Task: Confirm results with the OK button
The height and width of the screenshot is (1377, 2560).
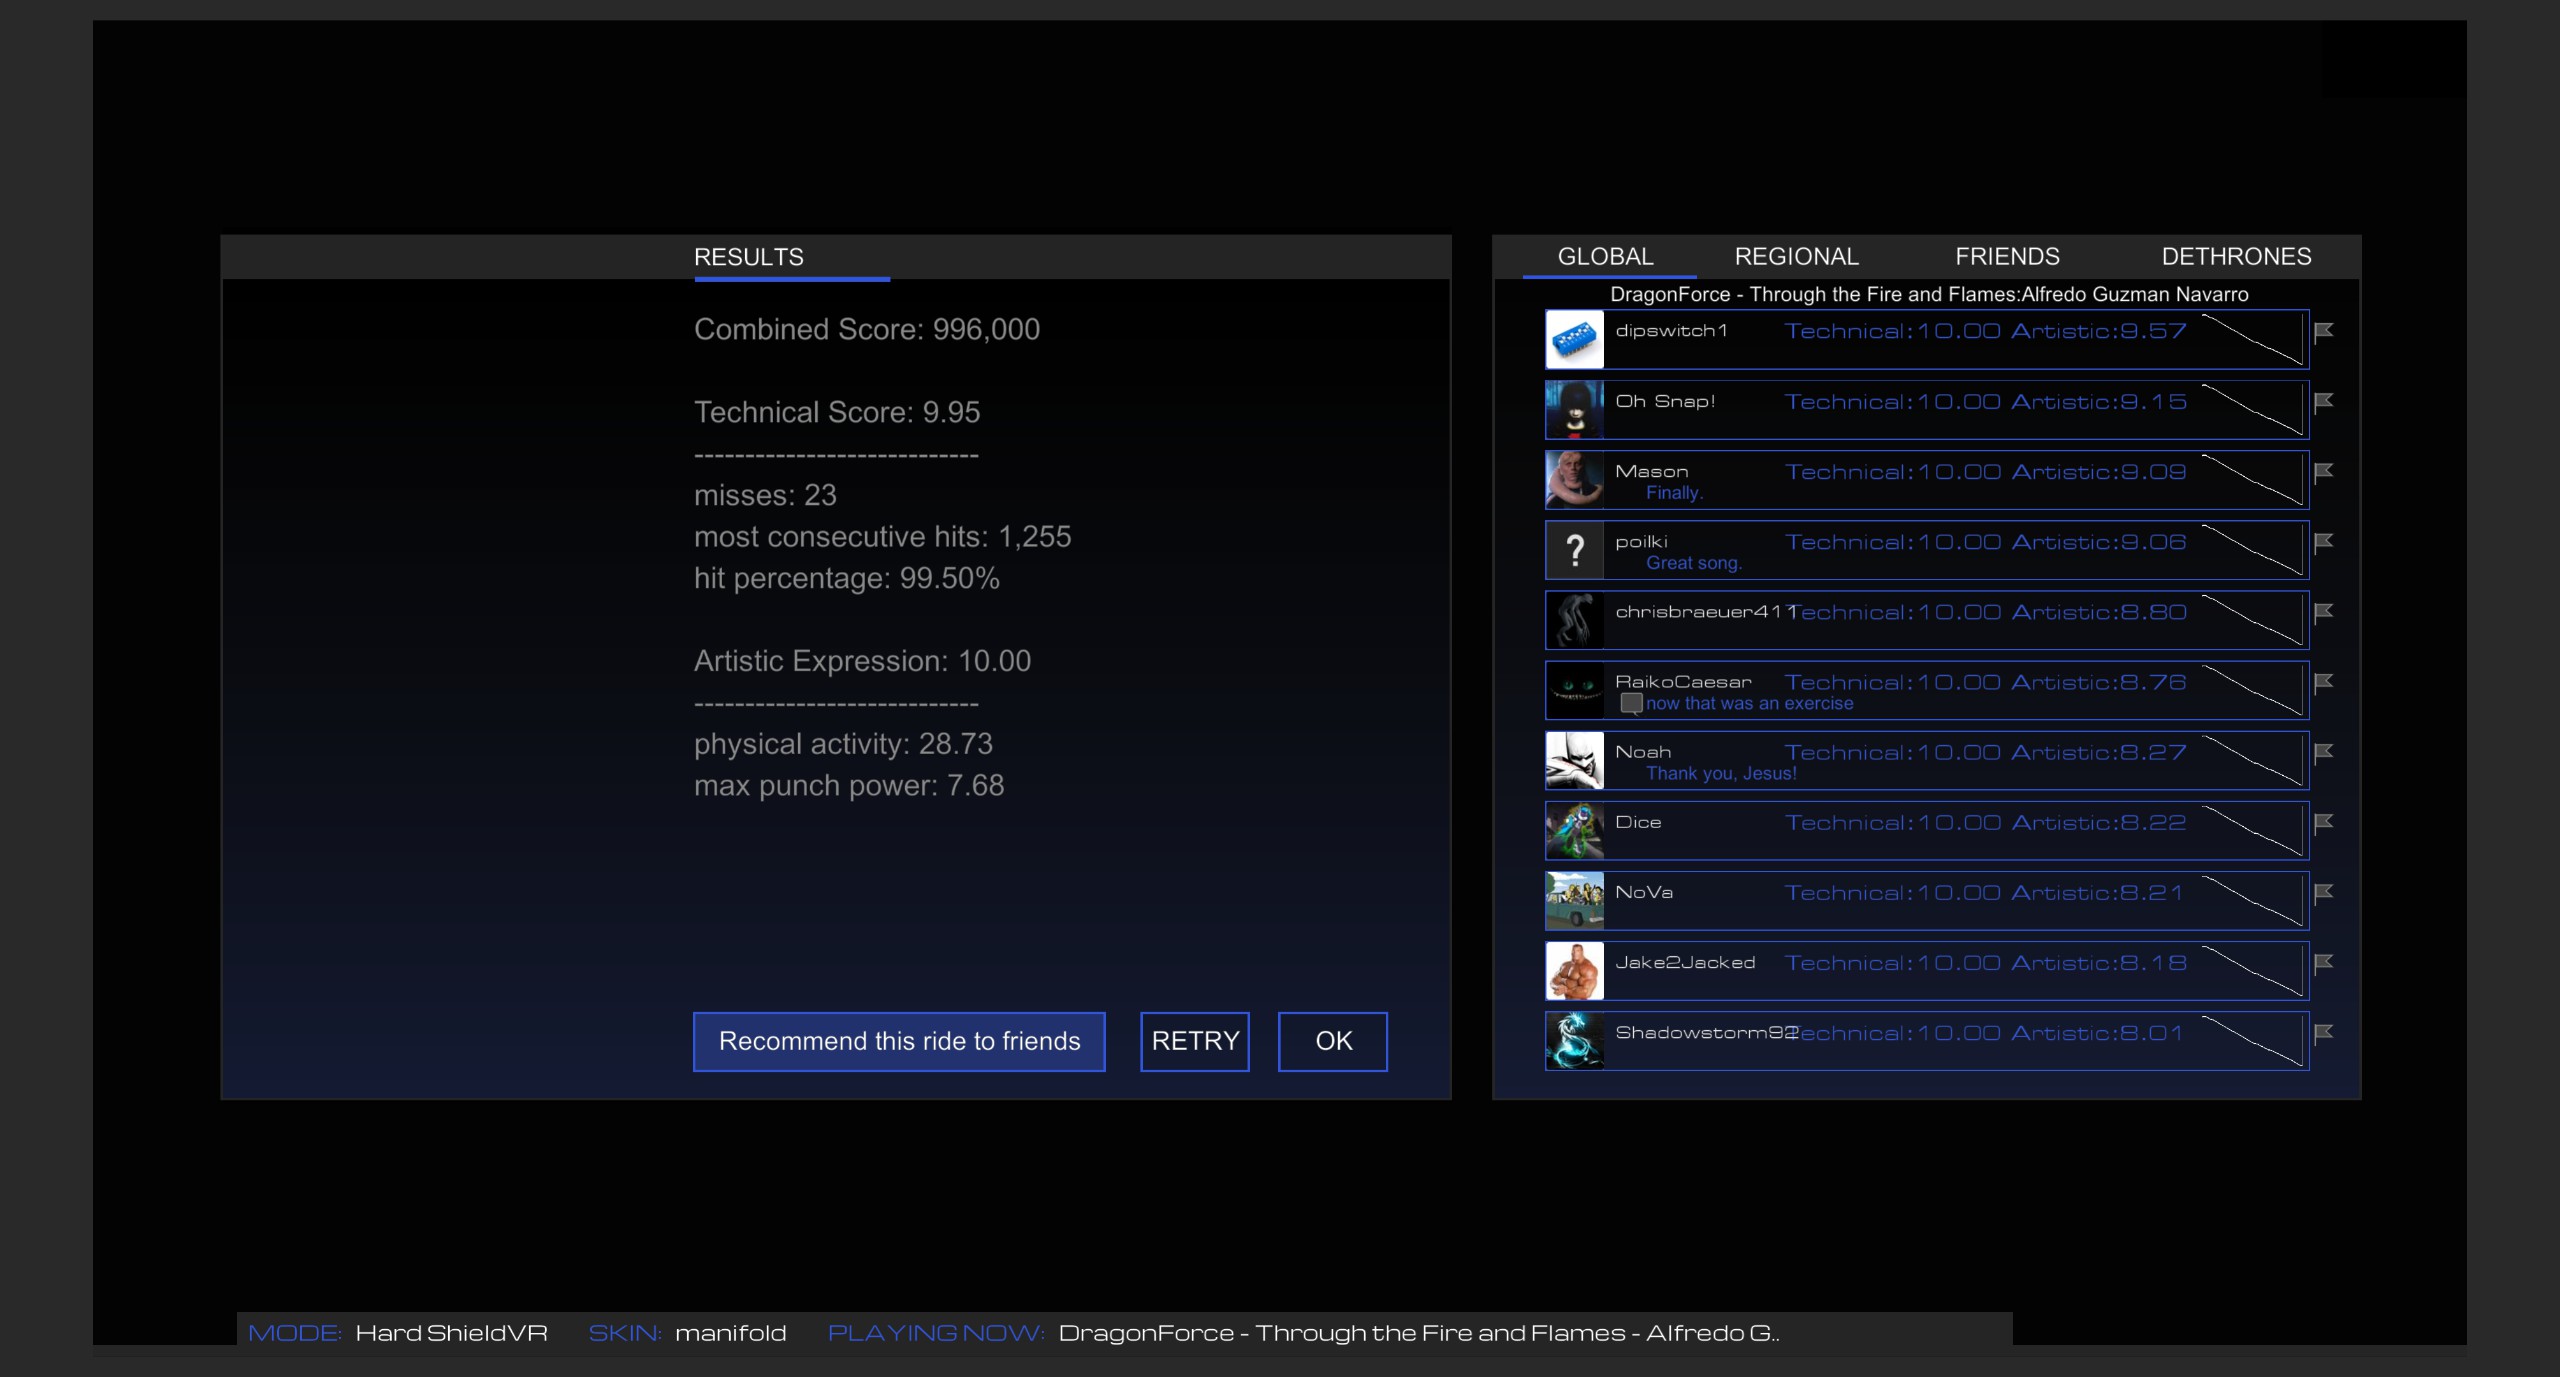Action: pyautogui.click(x=1333, y=1041)
